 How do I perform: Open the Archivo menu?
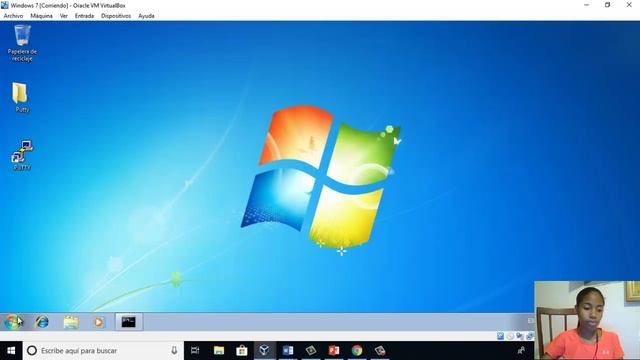pyautogui.click(x=13, y=16)
